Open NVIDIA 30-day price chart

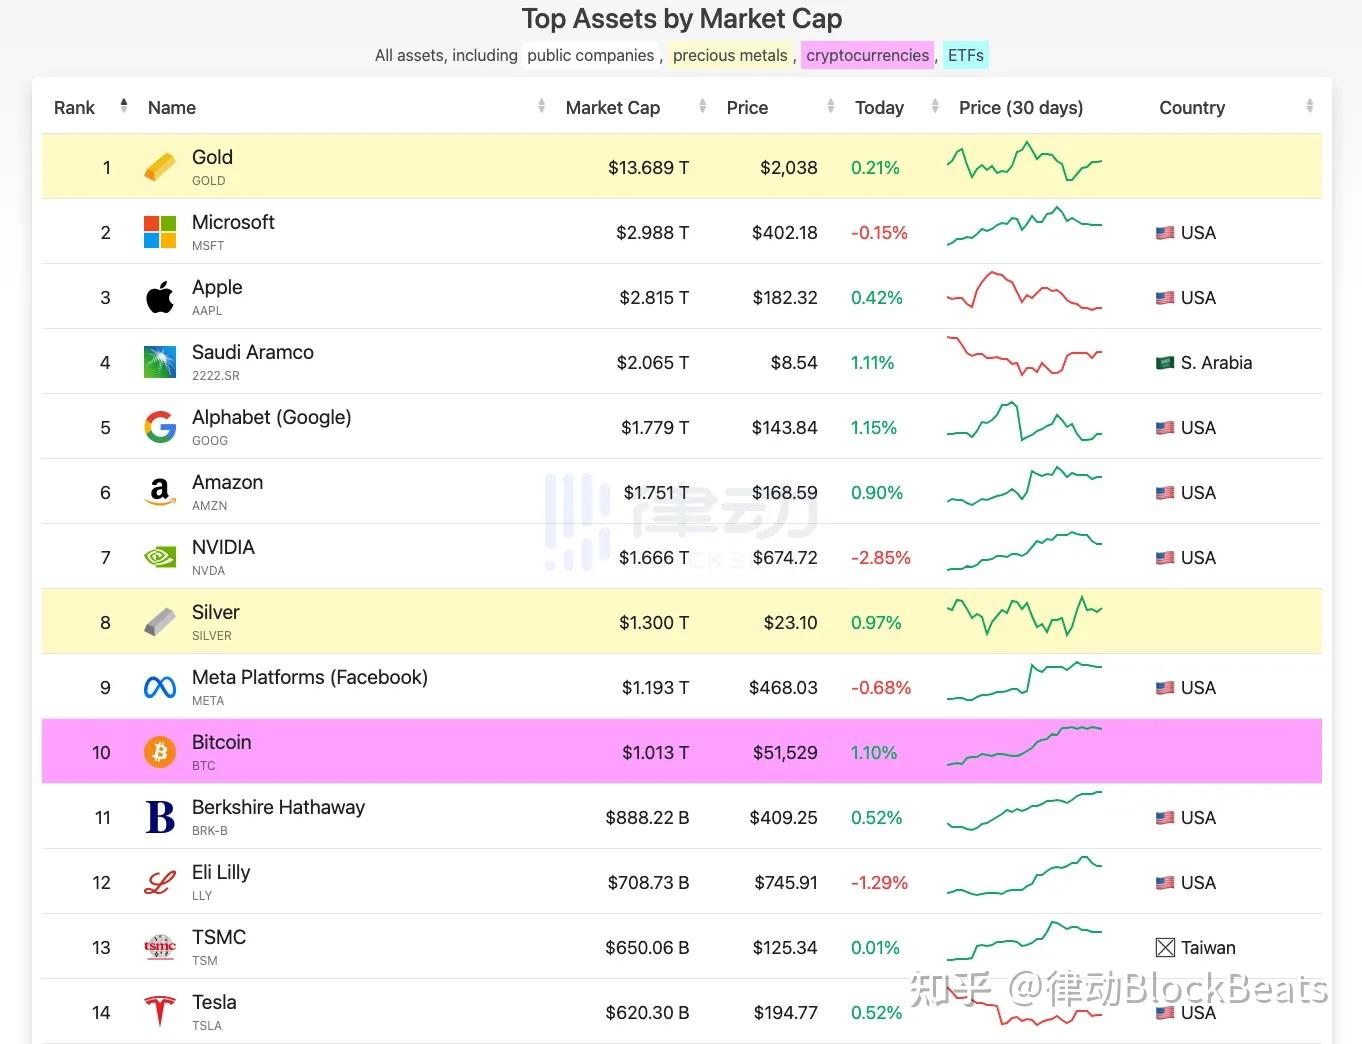coord(1024,551)
